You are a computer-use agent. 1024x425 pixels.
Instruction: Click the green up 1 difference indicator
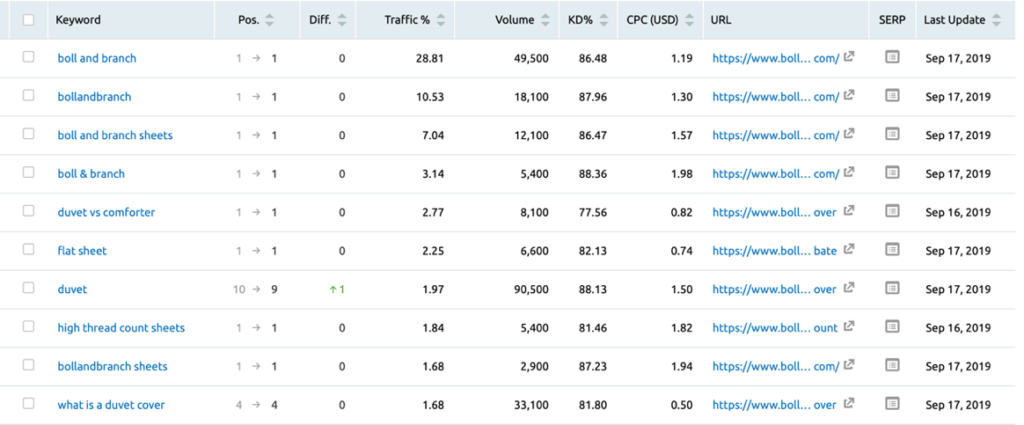coord(337,289)
